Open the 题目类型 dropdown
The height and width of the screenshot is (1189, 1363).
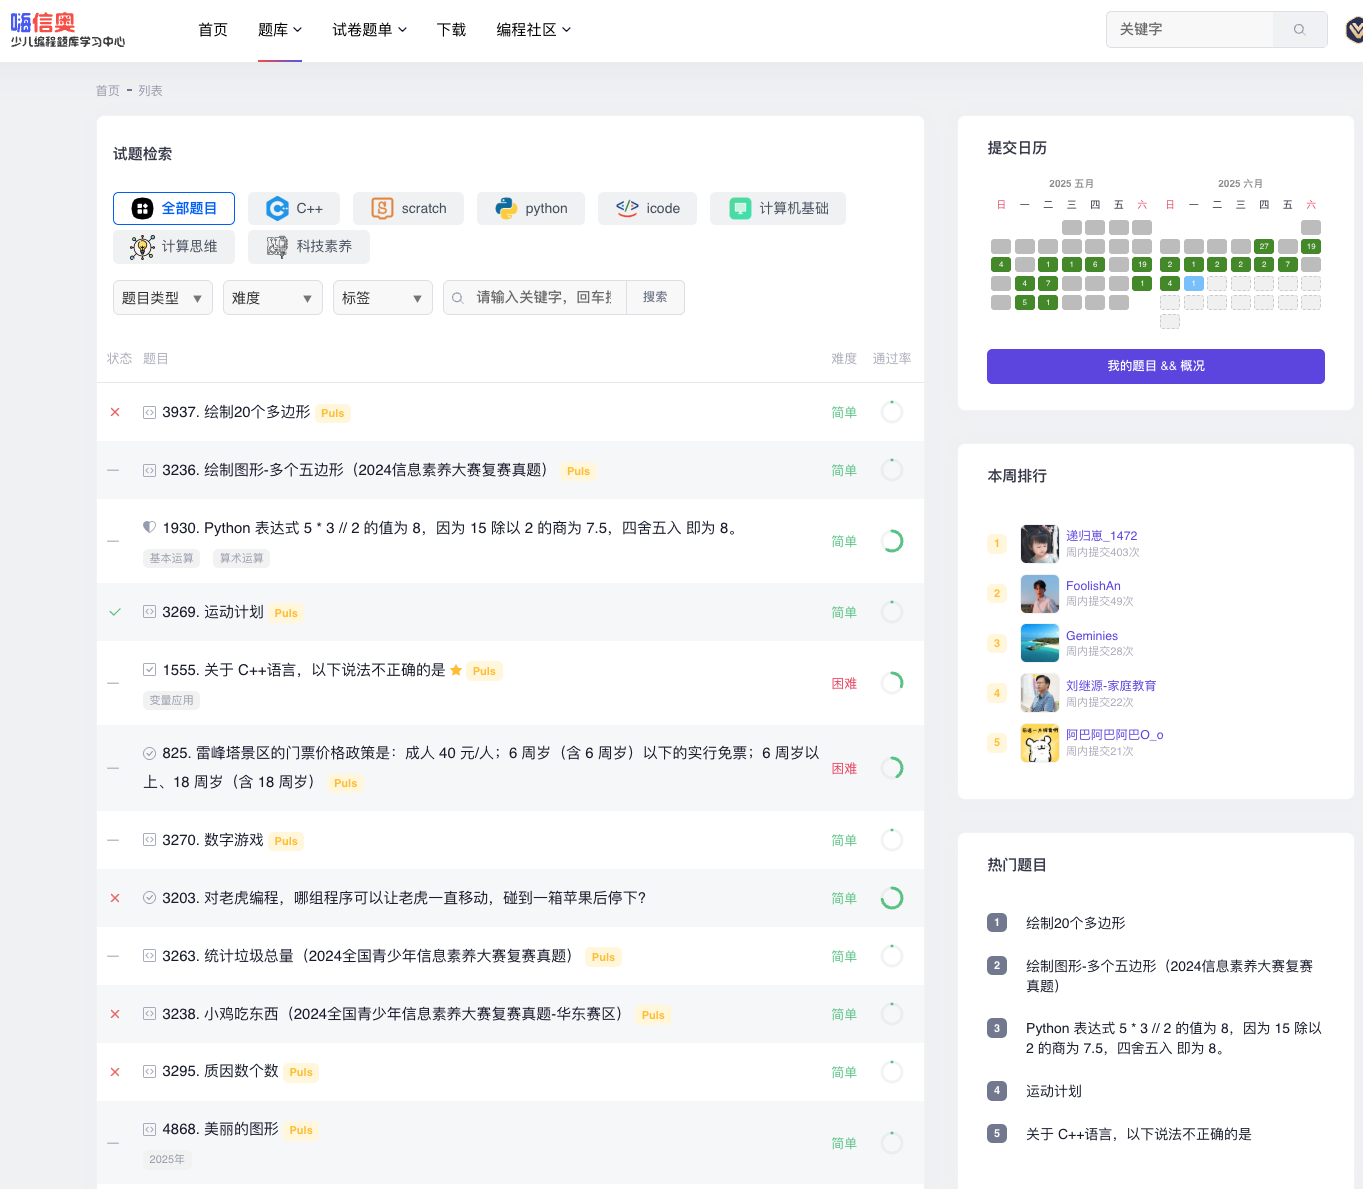click(162, 297)
